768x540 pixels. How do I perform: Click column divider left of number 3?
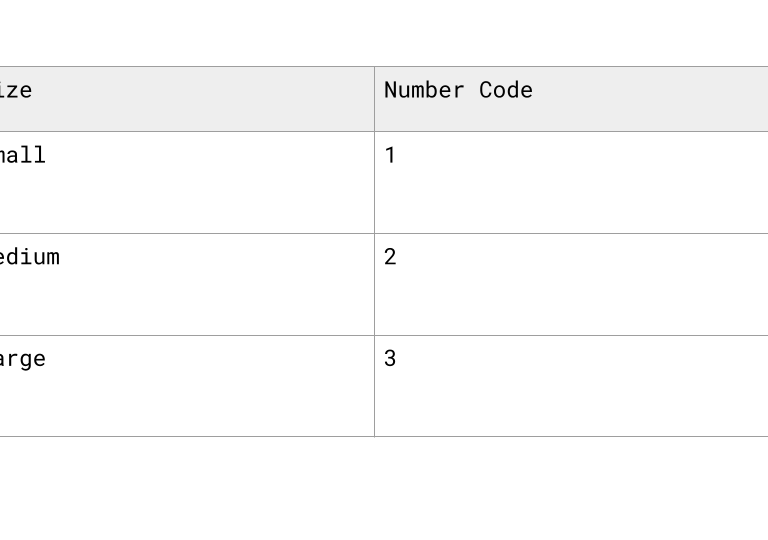pos(375,386)
